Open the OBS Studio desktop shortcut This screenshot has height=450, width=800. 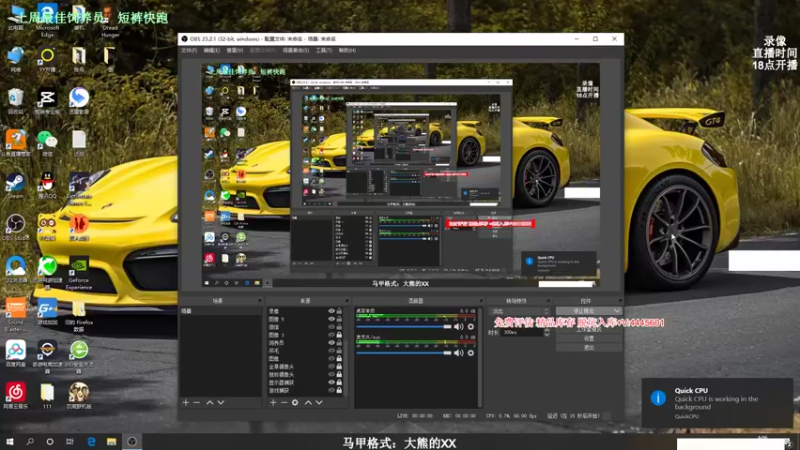tap(15, 227)
